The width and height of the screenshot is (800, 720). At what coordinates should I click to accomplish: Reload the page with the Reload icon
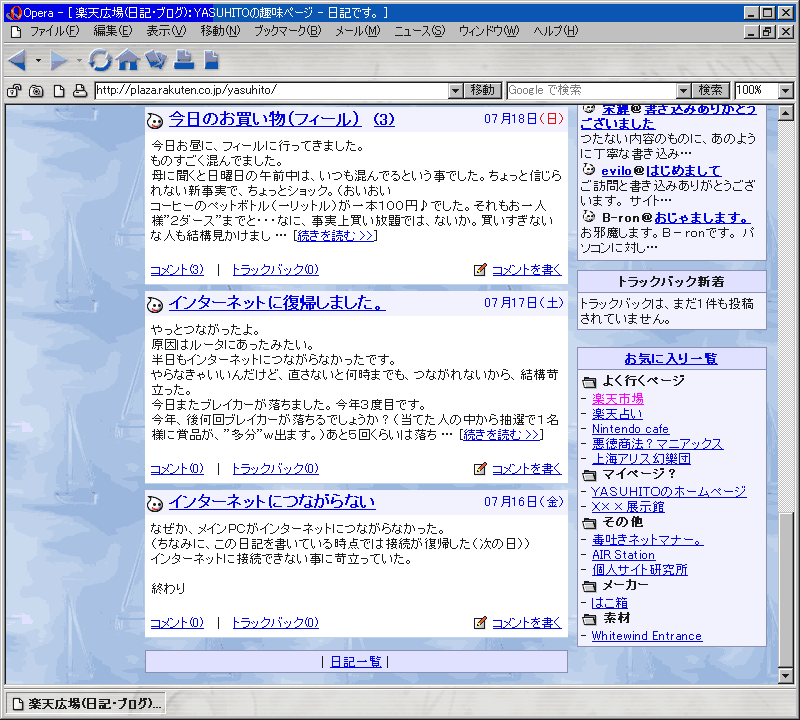tap(100, 60)
